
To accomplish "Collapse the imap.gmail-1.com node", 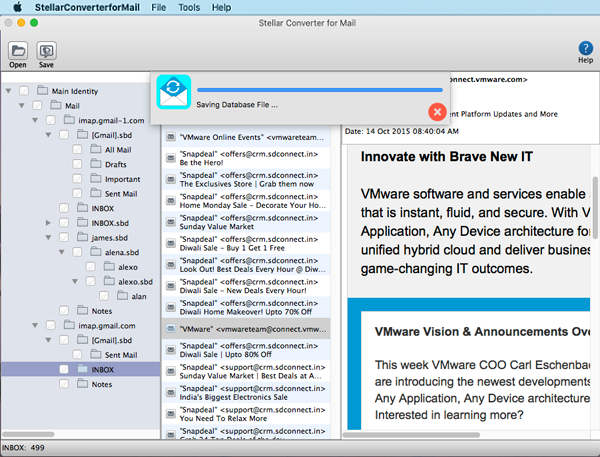I will [x=35, y=120].
